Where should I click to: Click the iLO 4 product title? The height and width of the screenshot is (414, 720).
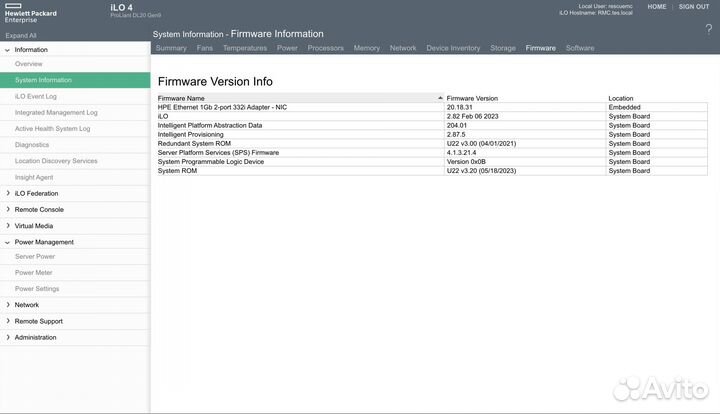click(122, 7)
